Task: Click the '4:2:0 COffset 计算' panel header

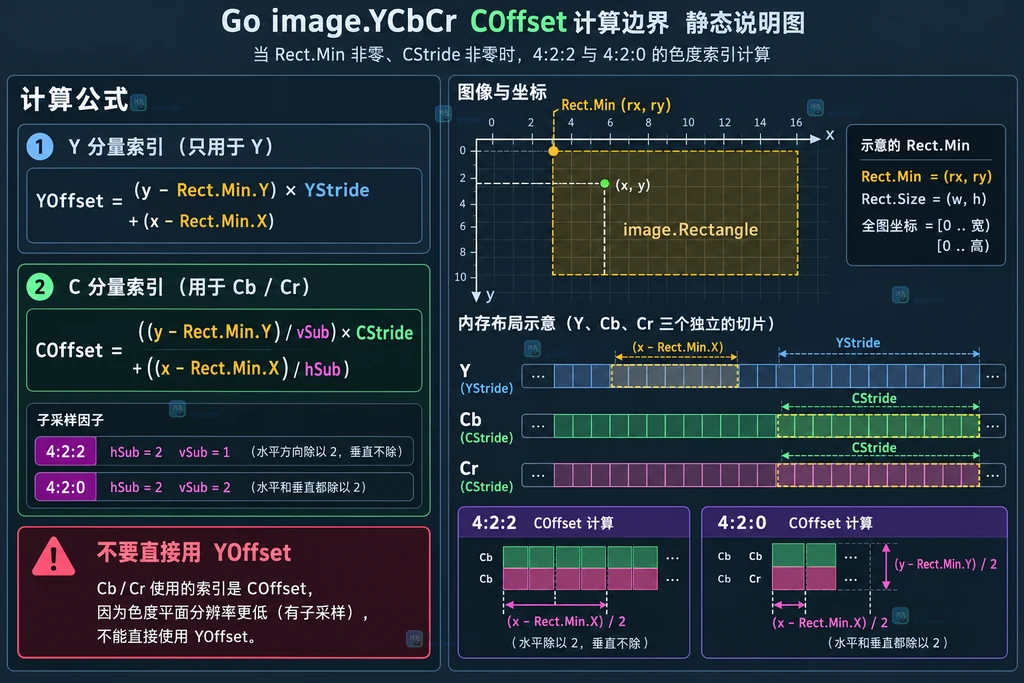Action: [854, 523]
